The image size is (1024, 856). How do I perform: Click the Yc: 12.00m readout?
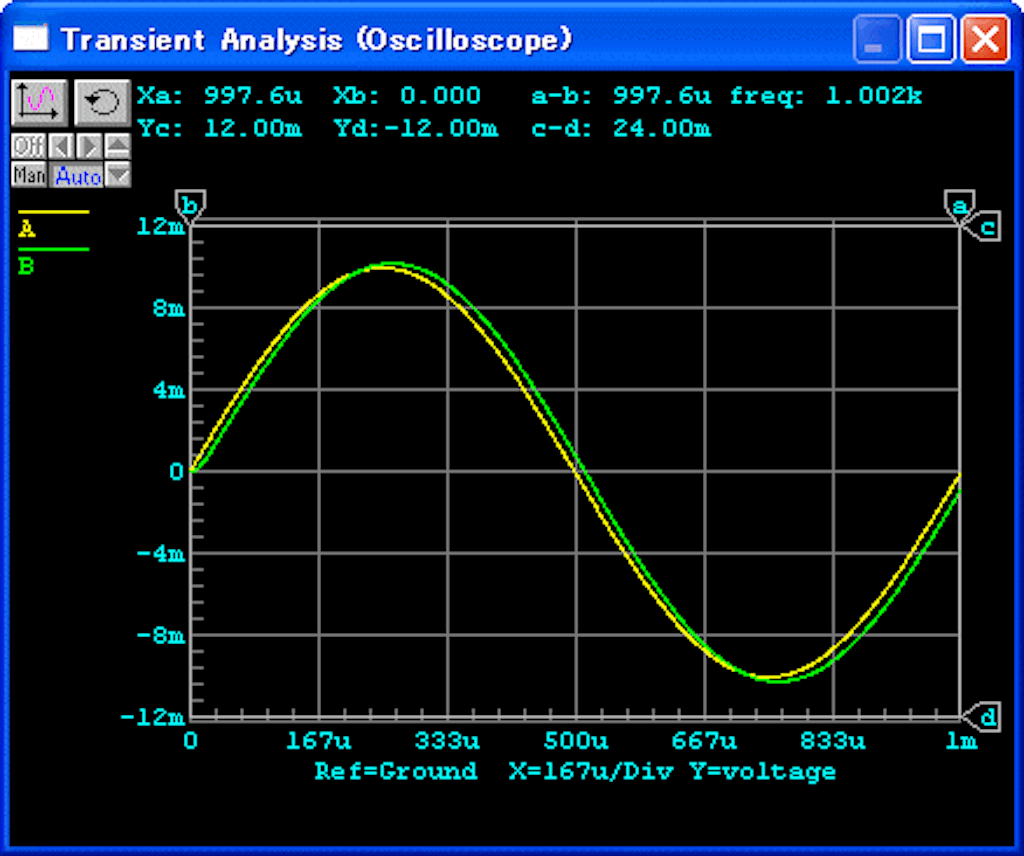pos(220,128)
